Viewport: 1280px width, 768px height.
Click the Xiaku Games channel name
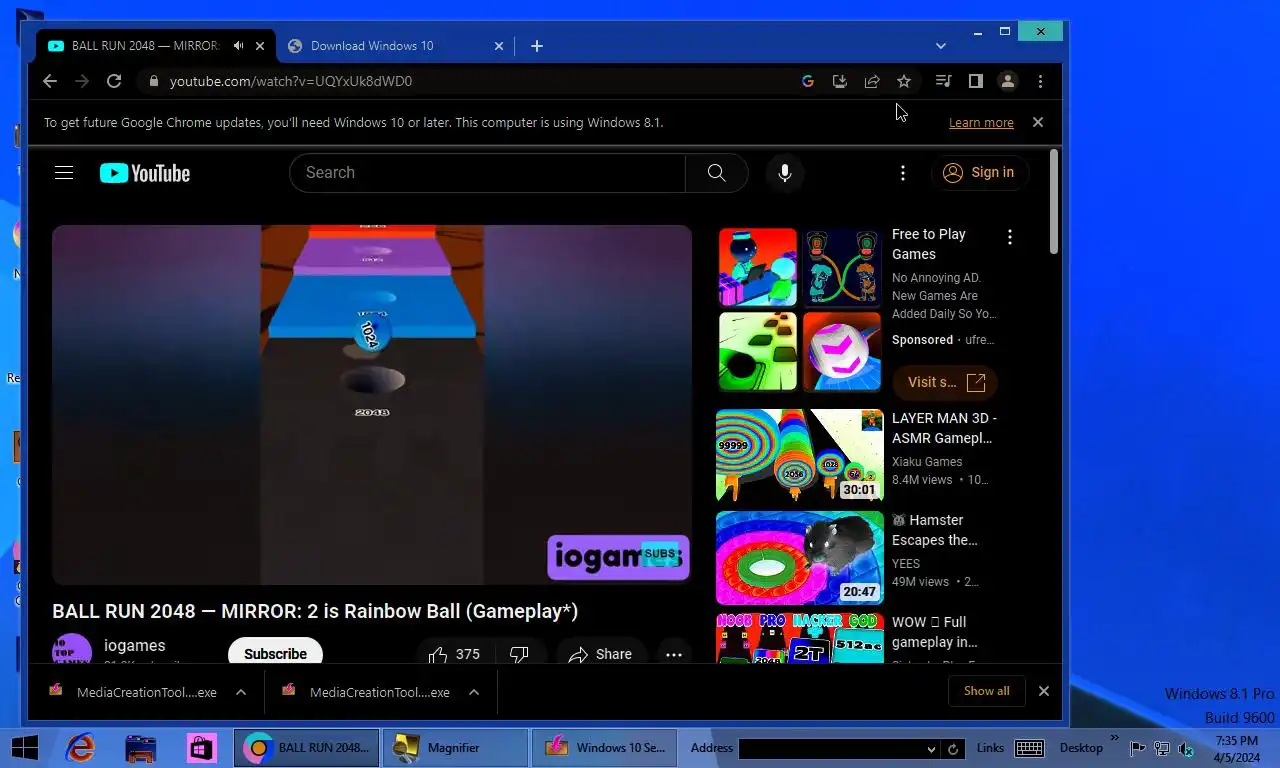[927, 462]
